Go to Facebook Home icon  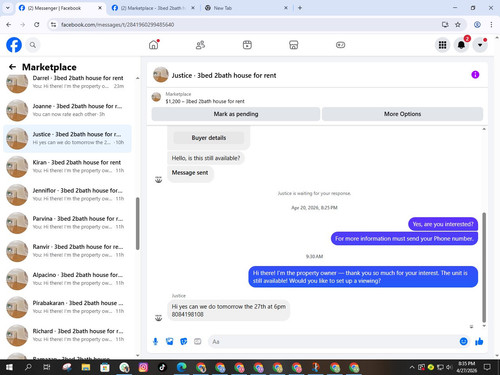pyautogui.click(x=154, y=45)
